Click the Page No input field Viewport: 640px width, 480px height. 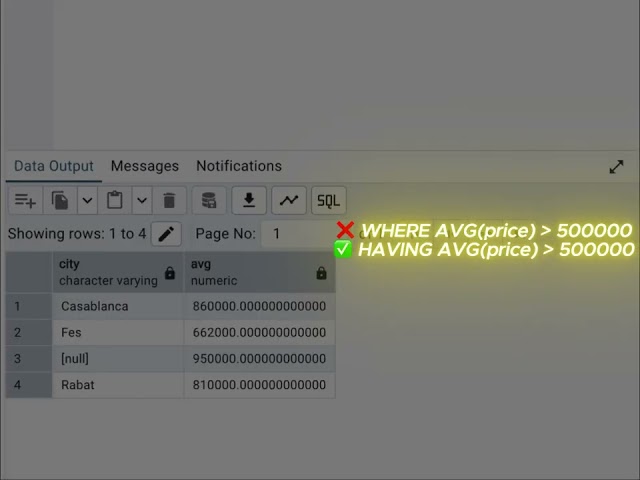[300, 234]
